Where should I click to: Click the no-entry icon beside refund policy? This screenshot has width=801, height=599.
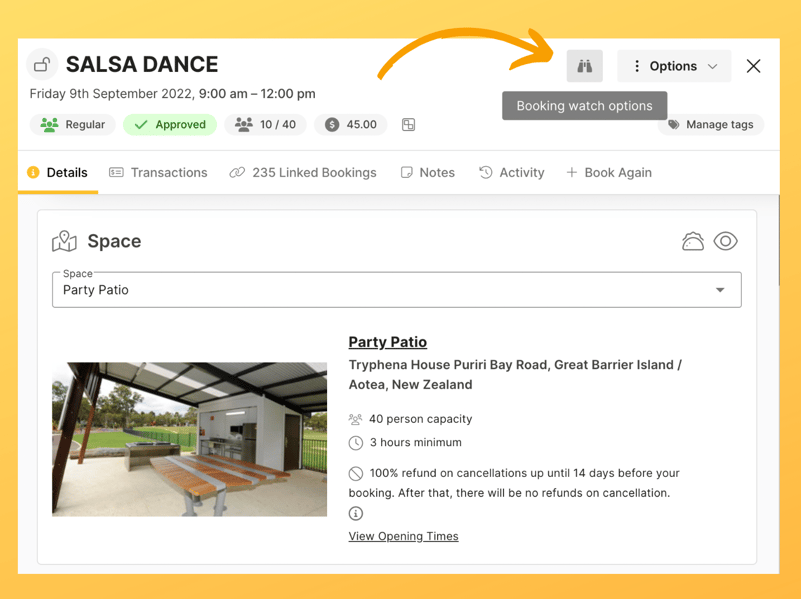(x=356, y=473)
